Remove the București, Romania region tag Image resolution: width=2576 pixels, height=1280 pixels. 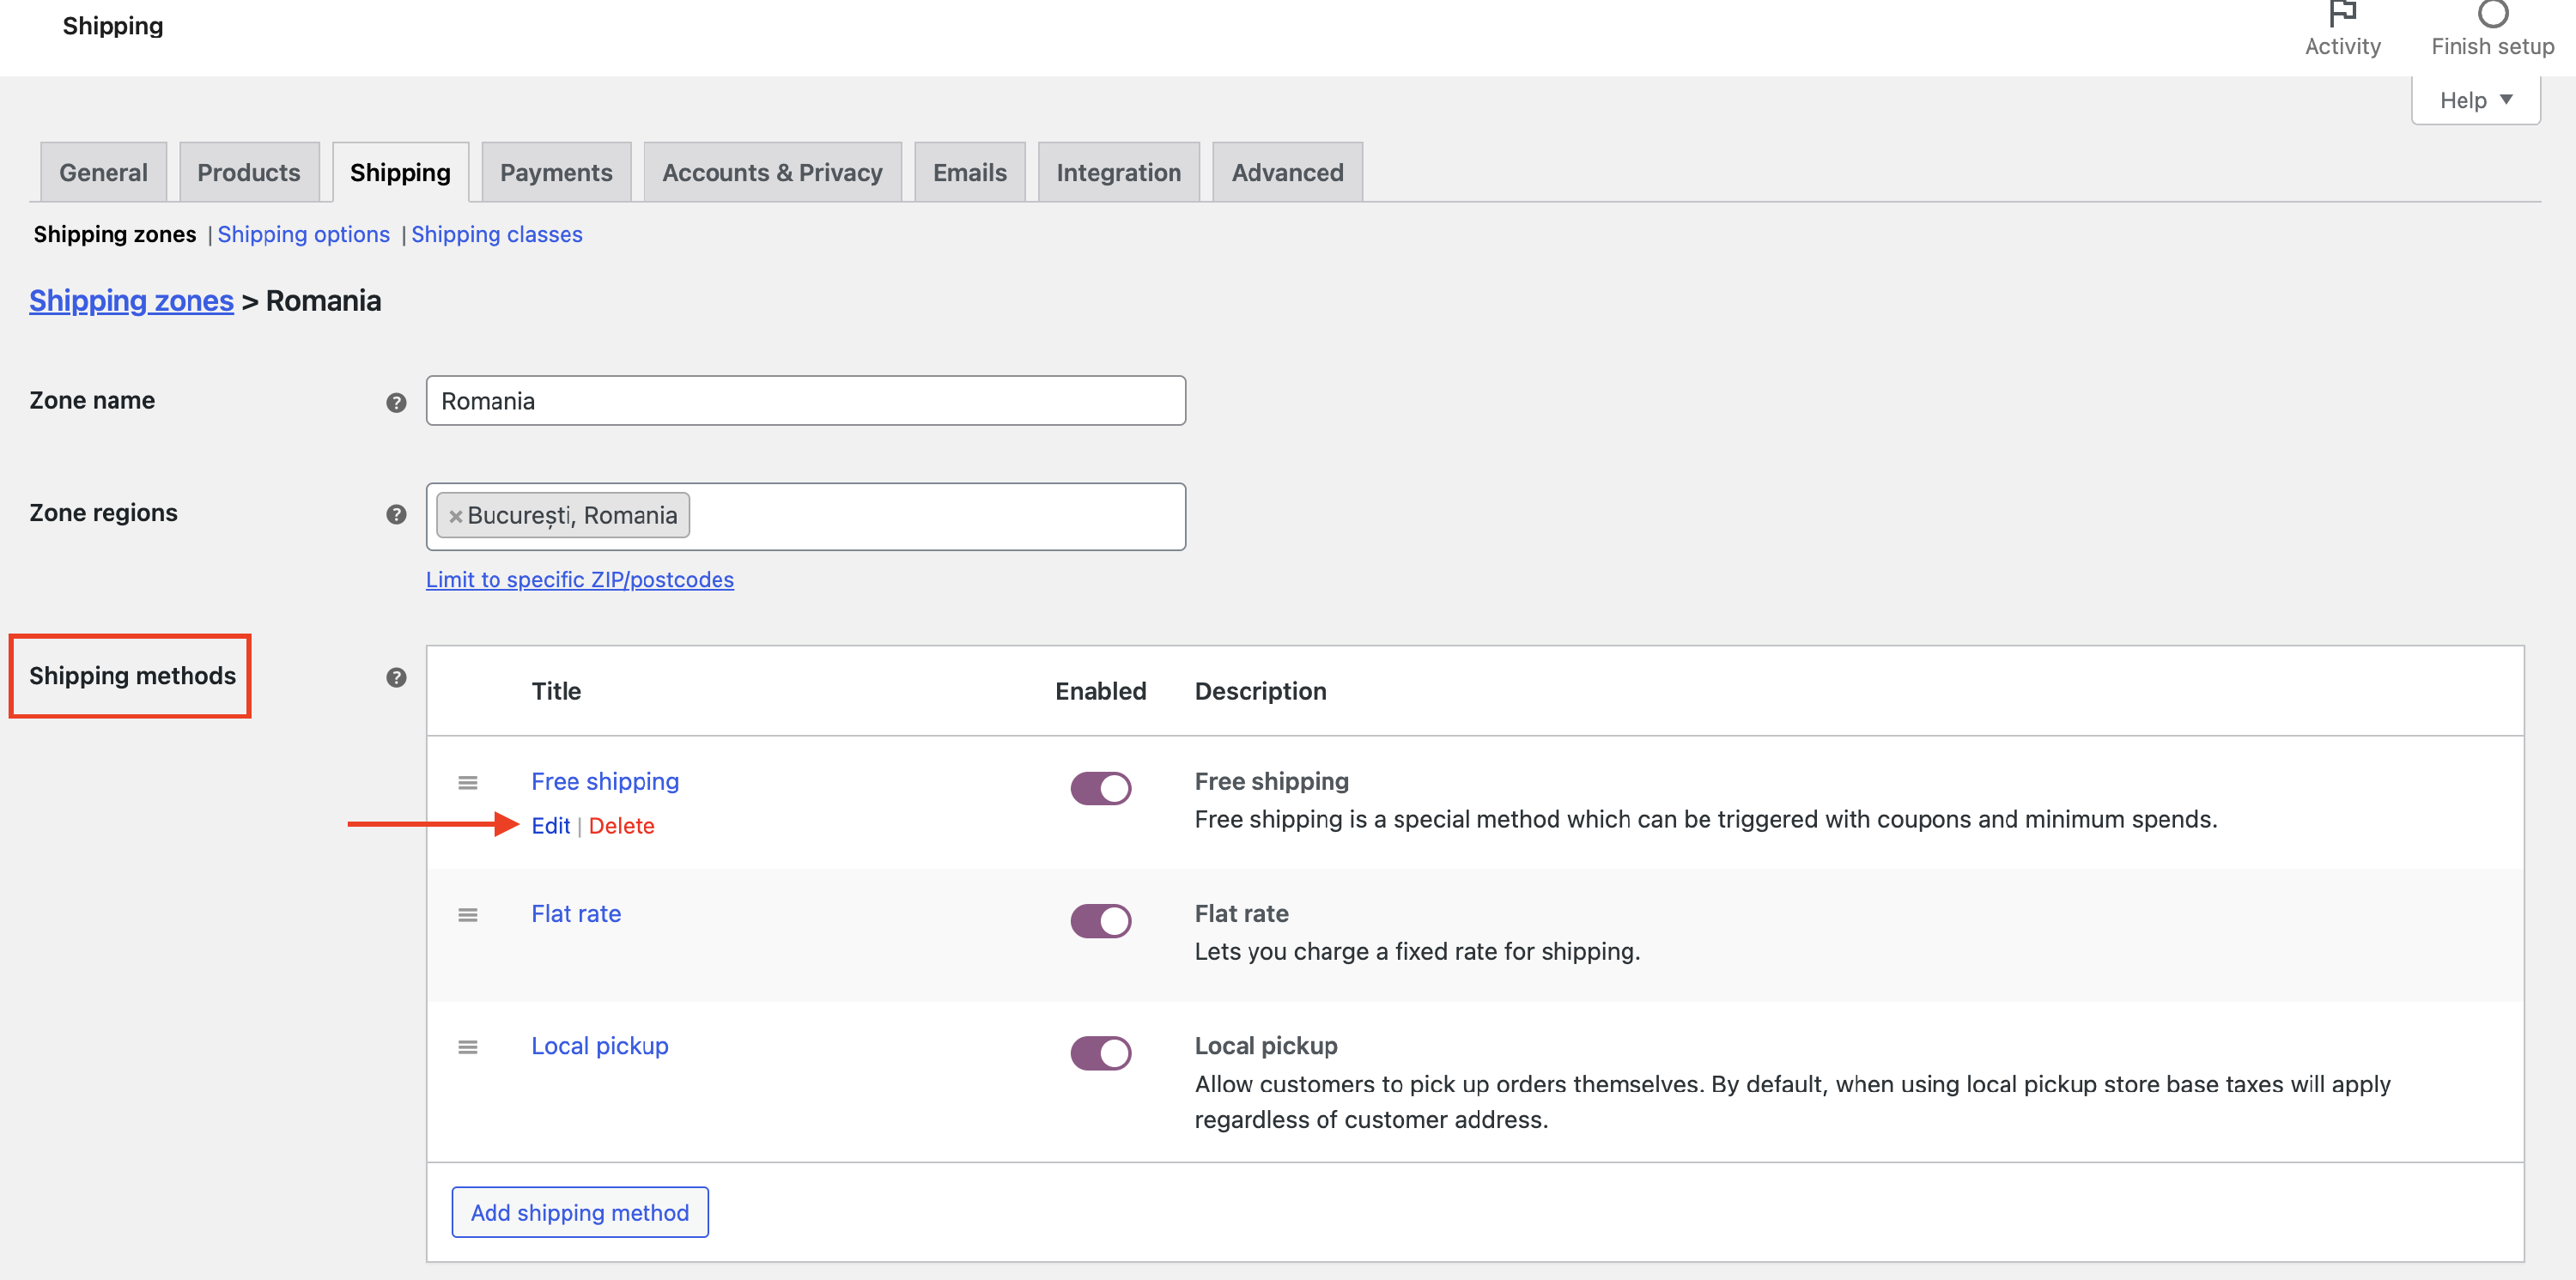[456, 516]
